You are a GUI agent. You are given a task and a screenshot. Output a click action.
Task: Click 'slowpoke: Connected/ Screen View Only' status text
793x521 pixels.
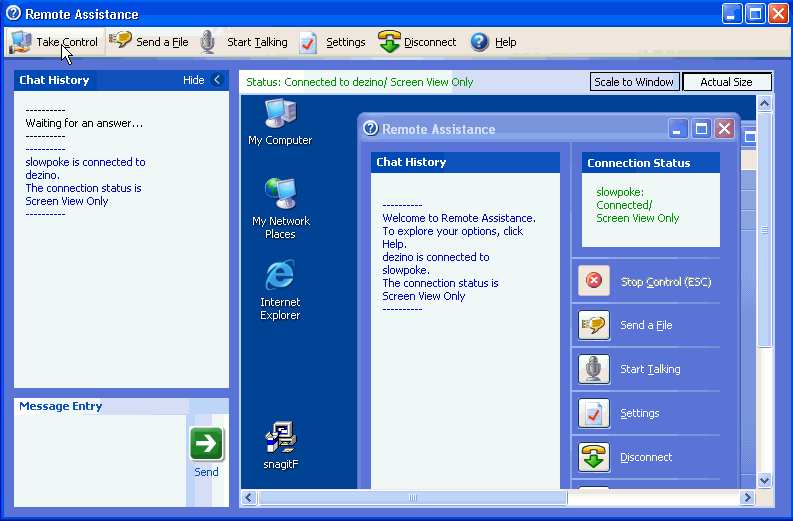pos(637,205)
